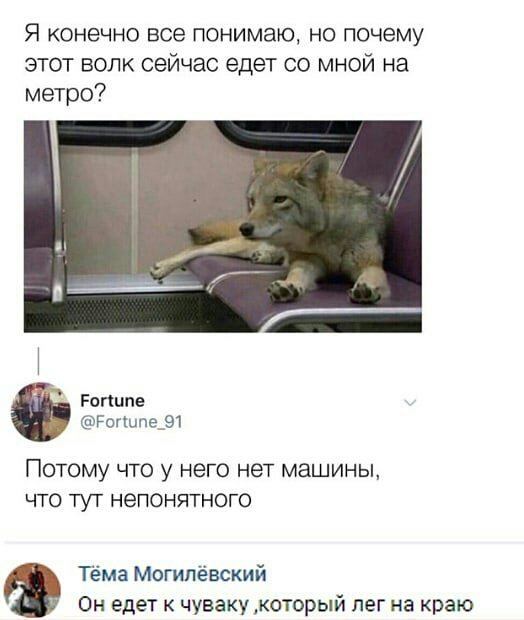Open the wolf on metro photo

[223, 226]
